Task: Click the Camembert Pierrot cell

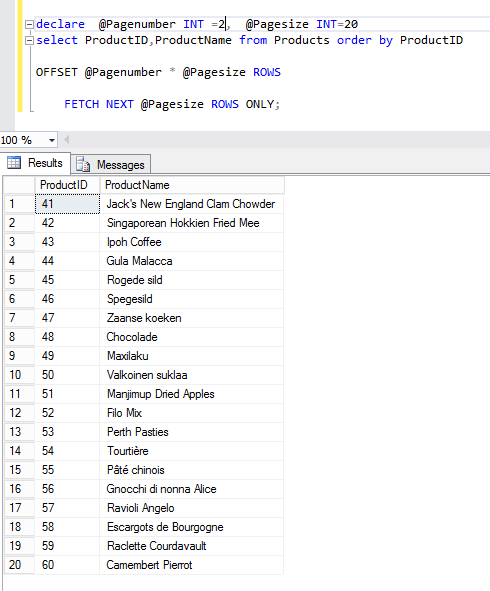Action: (192, 565)
